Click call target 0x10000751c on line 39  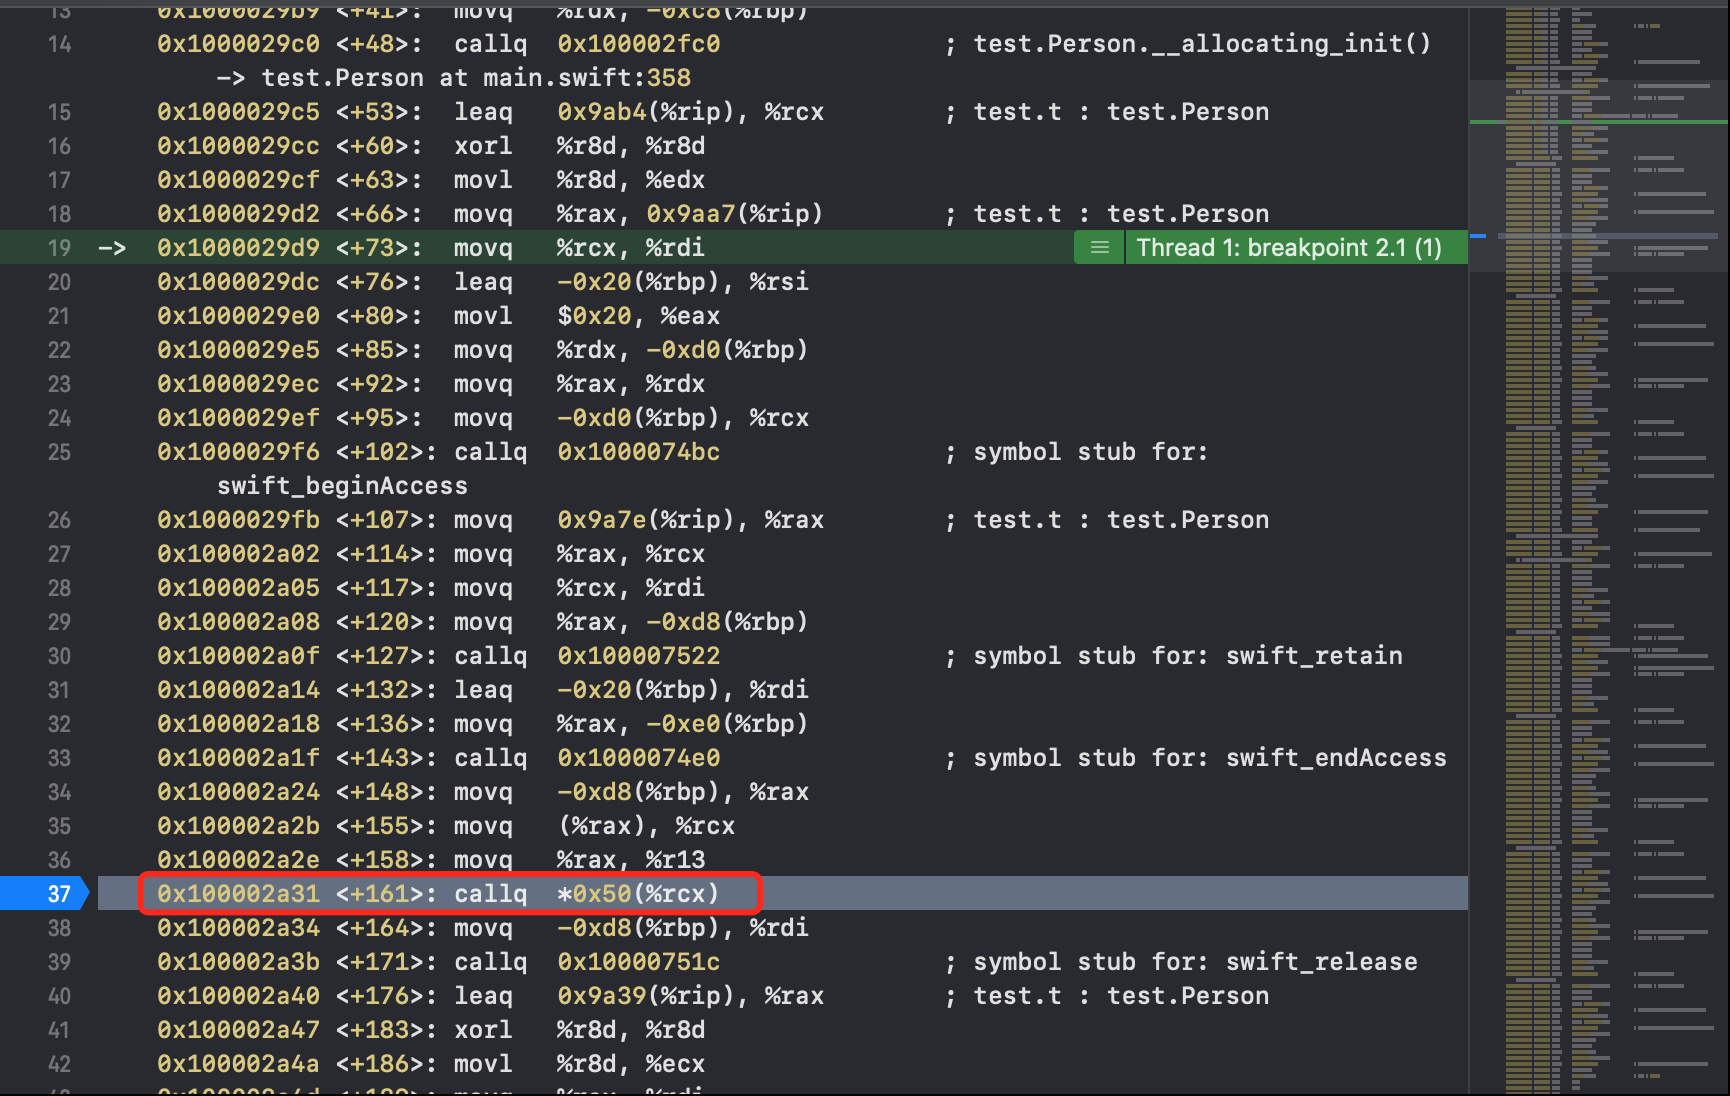(x=639, y=962)
